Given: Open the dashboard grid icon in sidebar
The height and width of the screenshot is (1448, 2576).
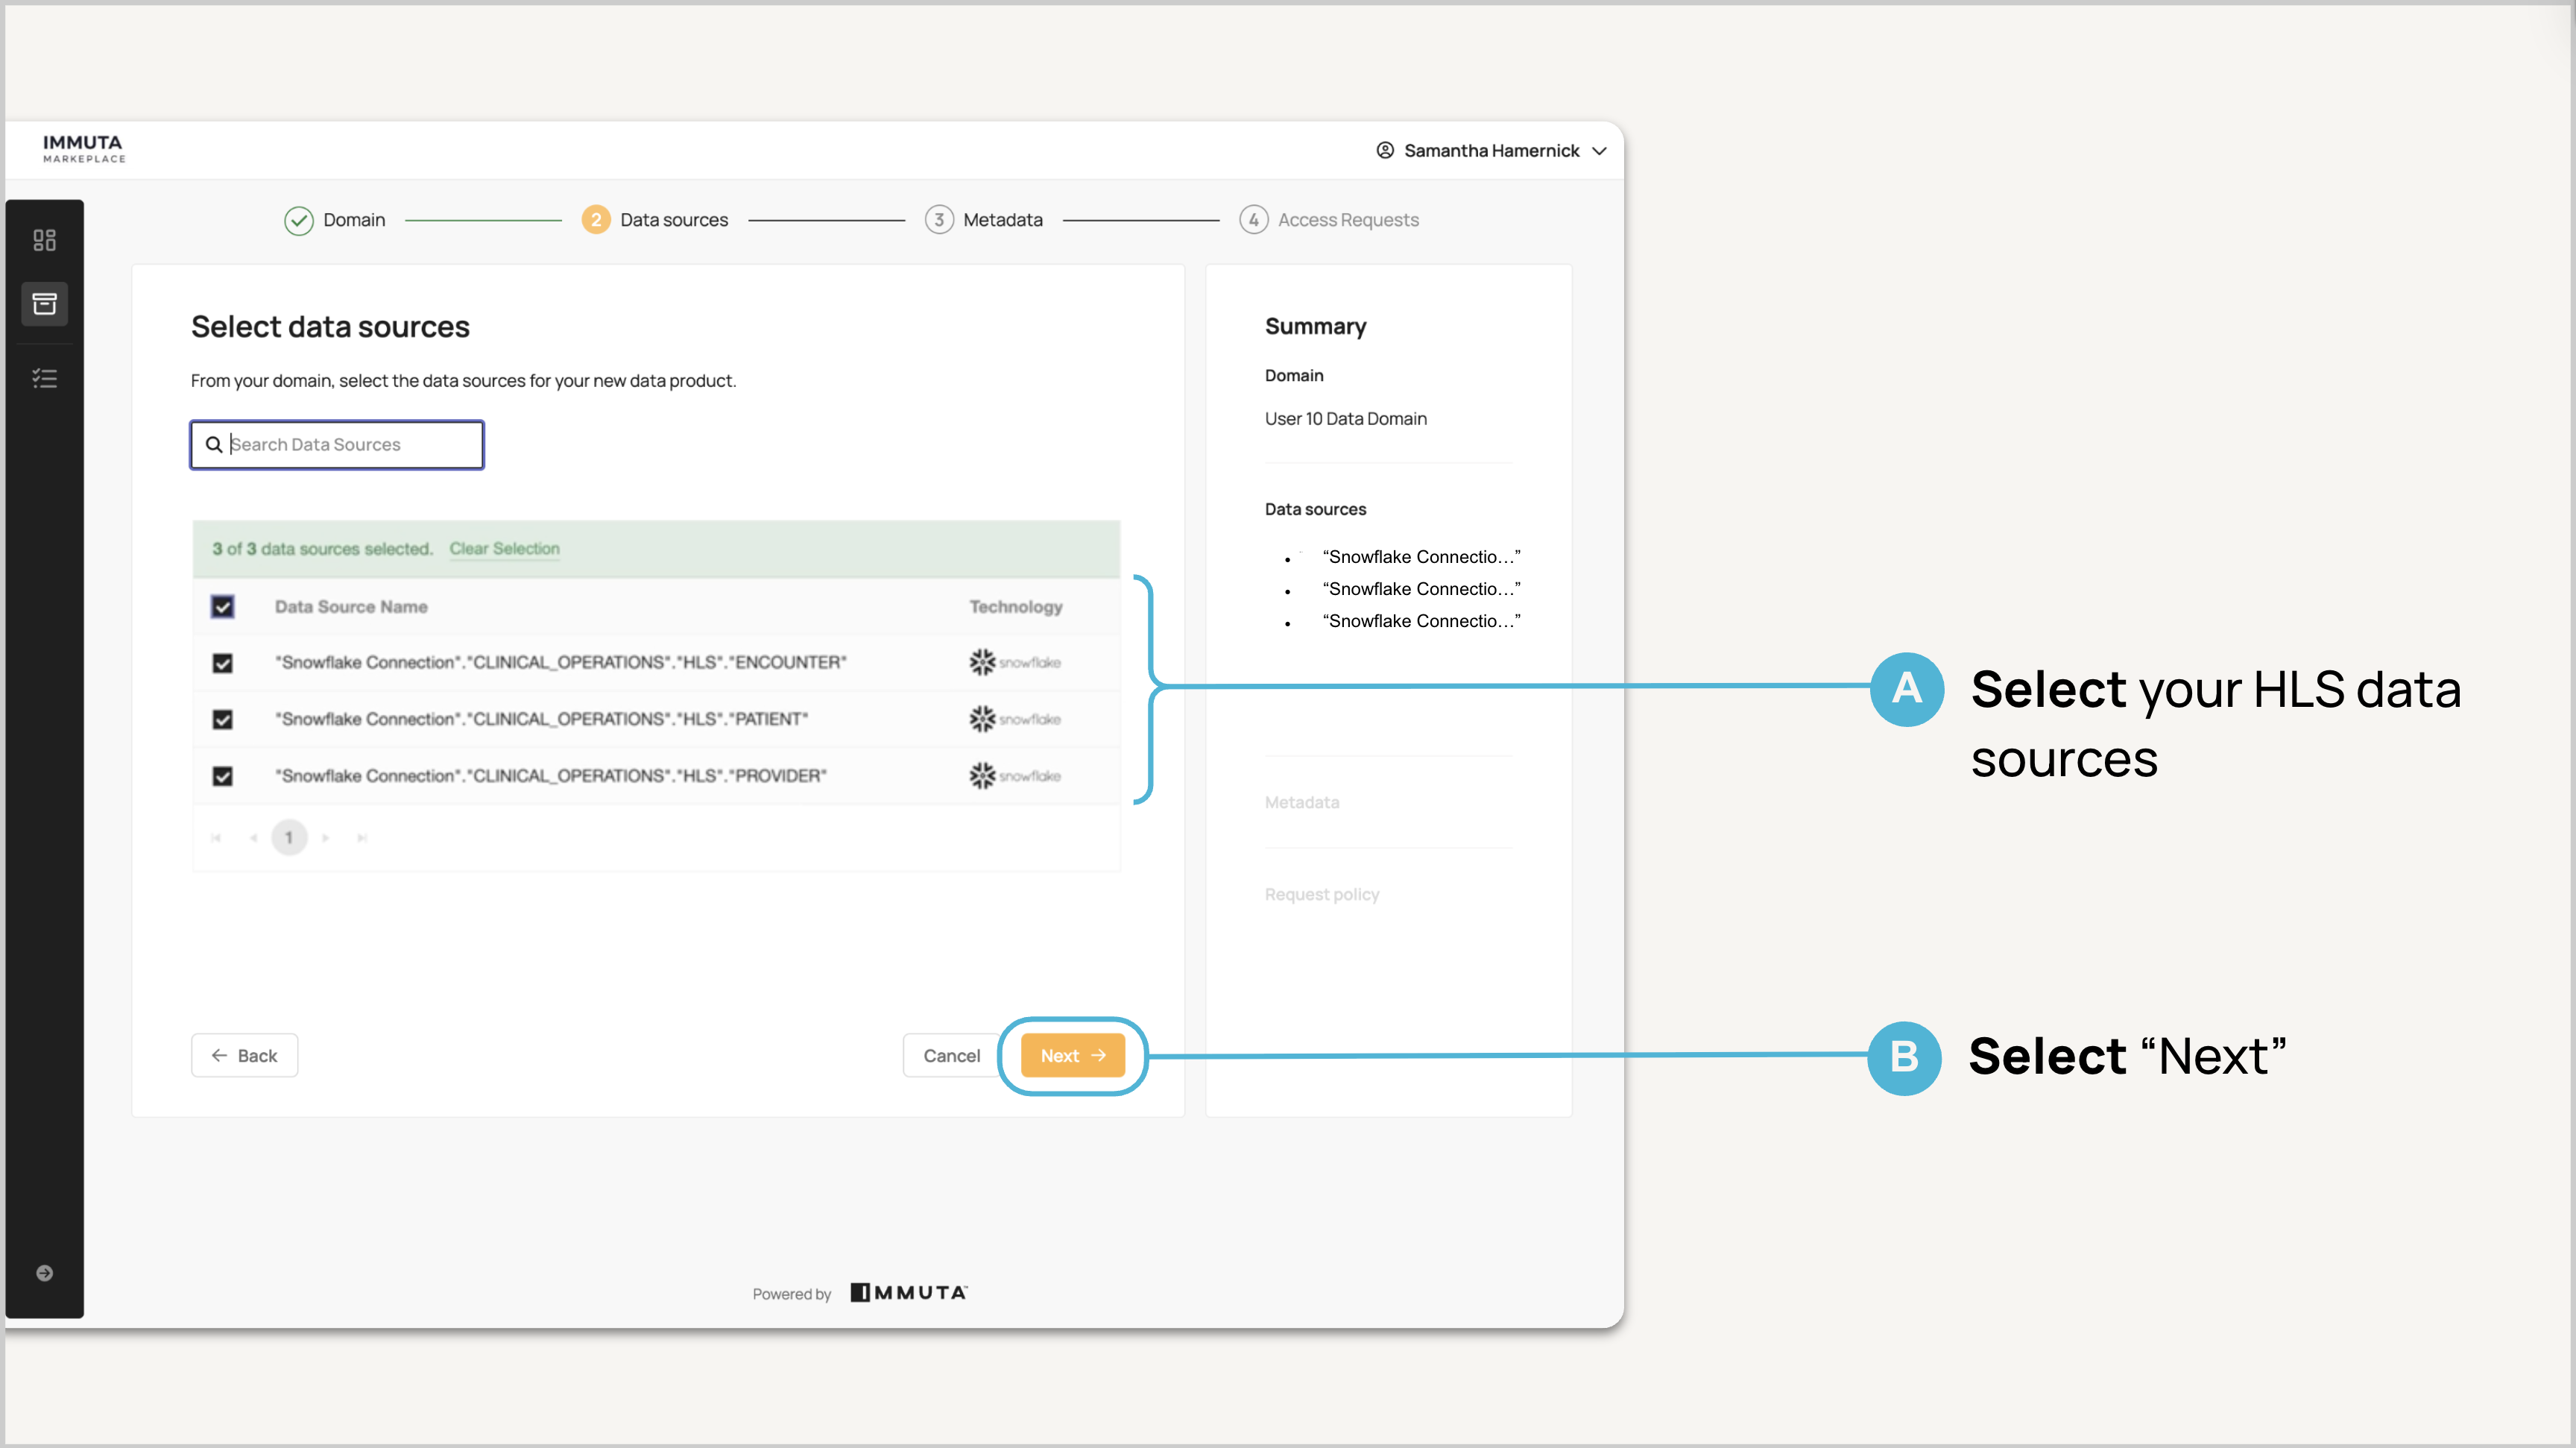Looking at the screenshot, I should coord(44,240).
